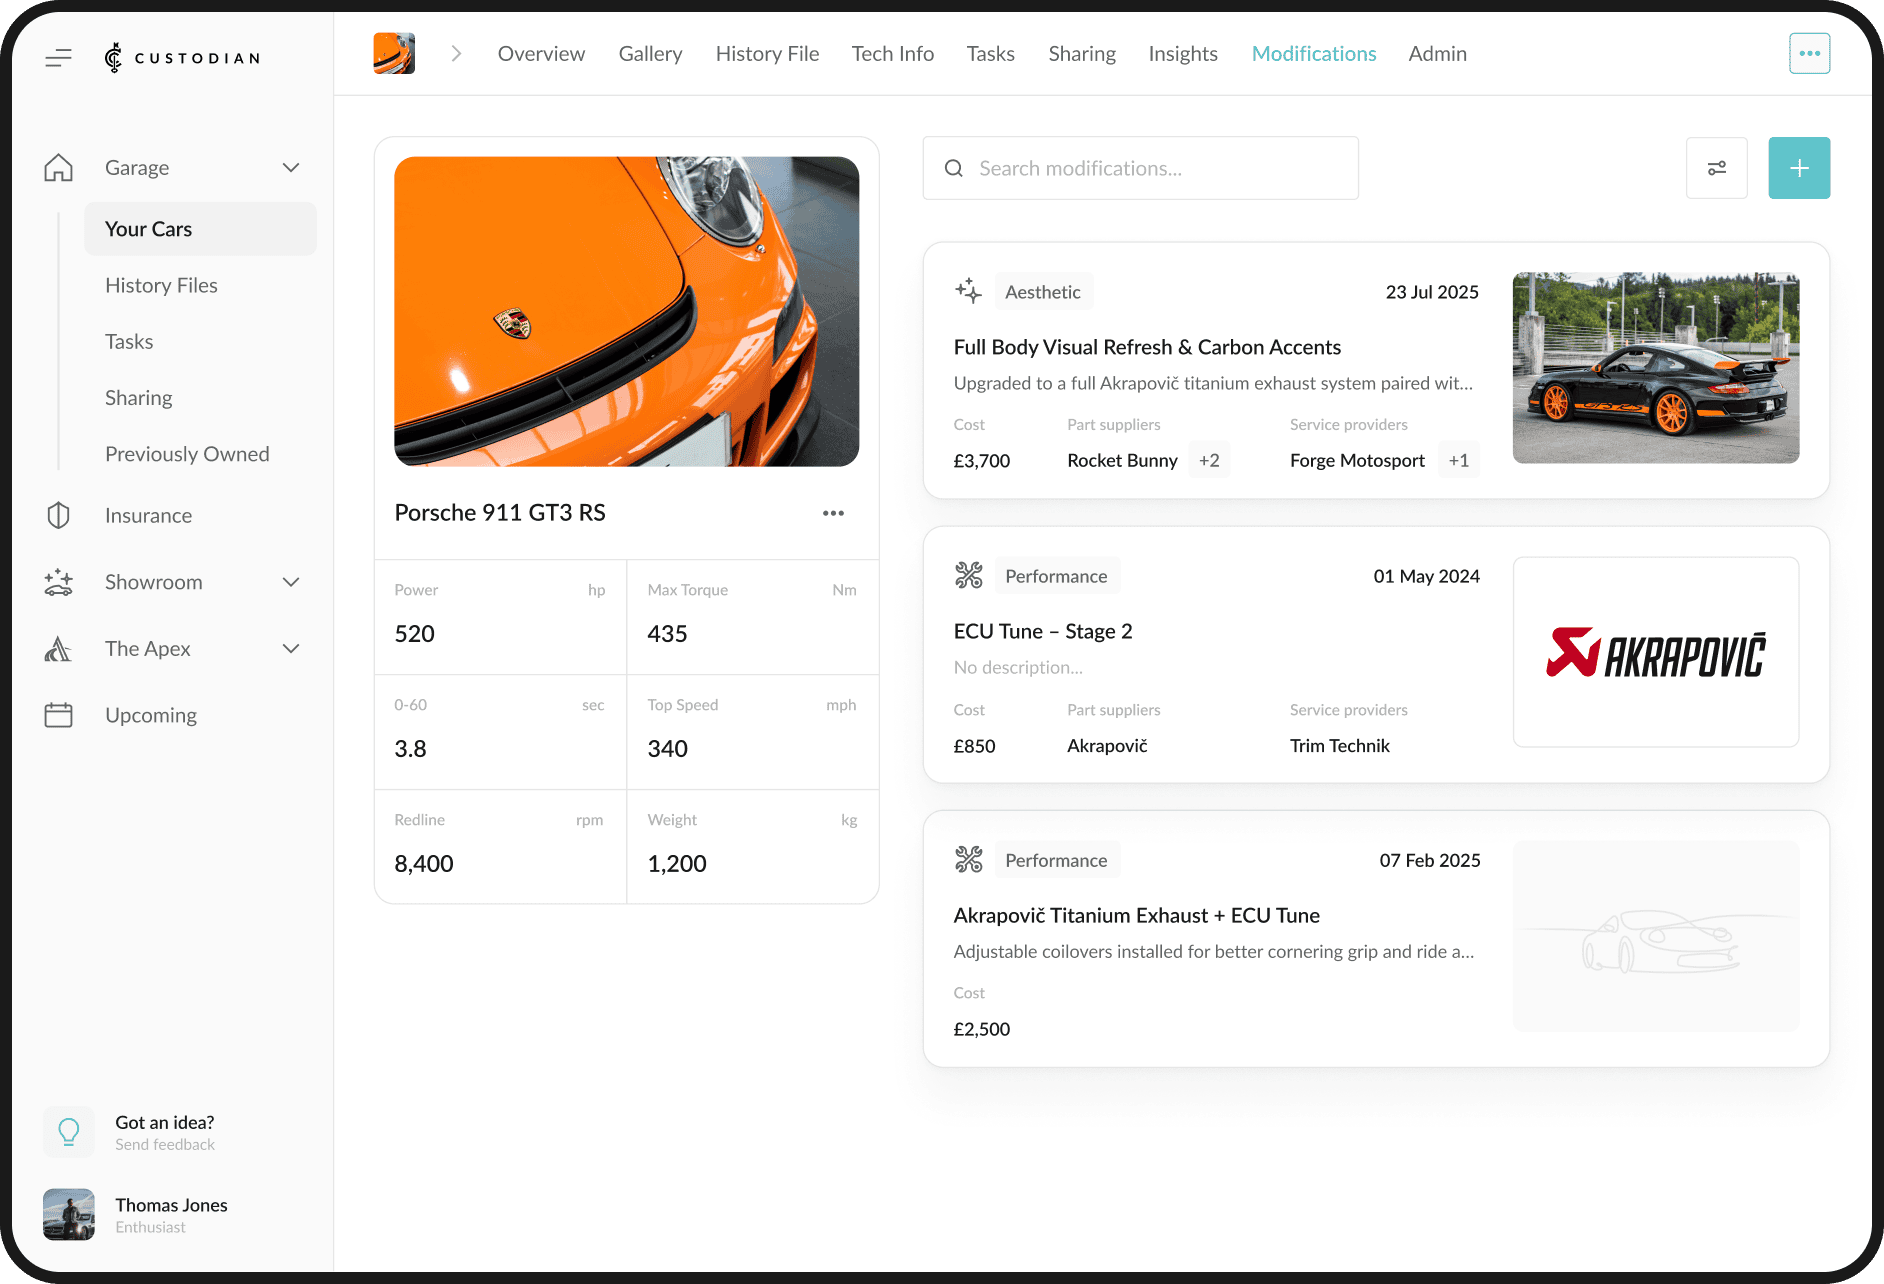
Task: Add a new modification with plus button
Action: [x=1799, y=168]
